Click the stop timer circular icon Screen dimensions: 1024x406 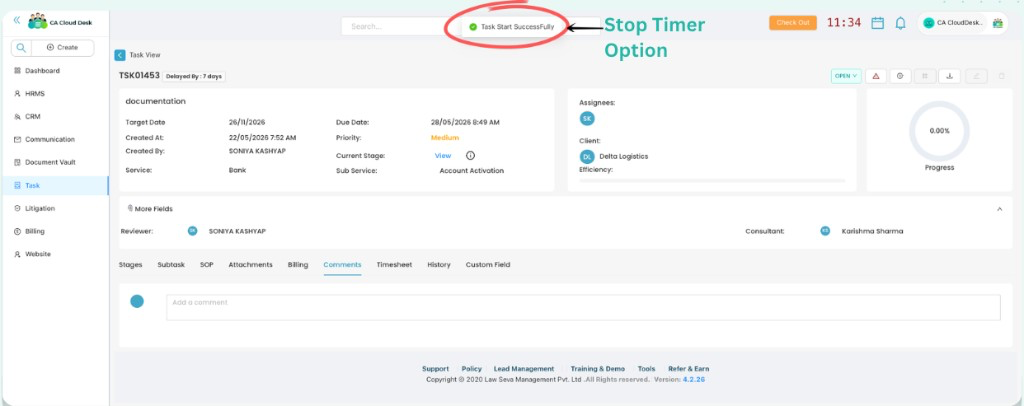tap(900, 76)
